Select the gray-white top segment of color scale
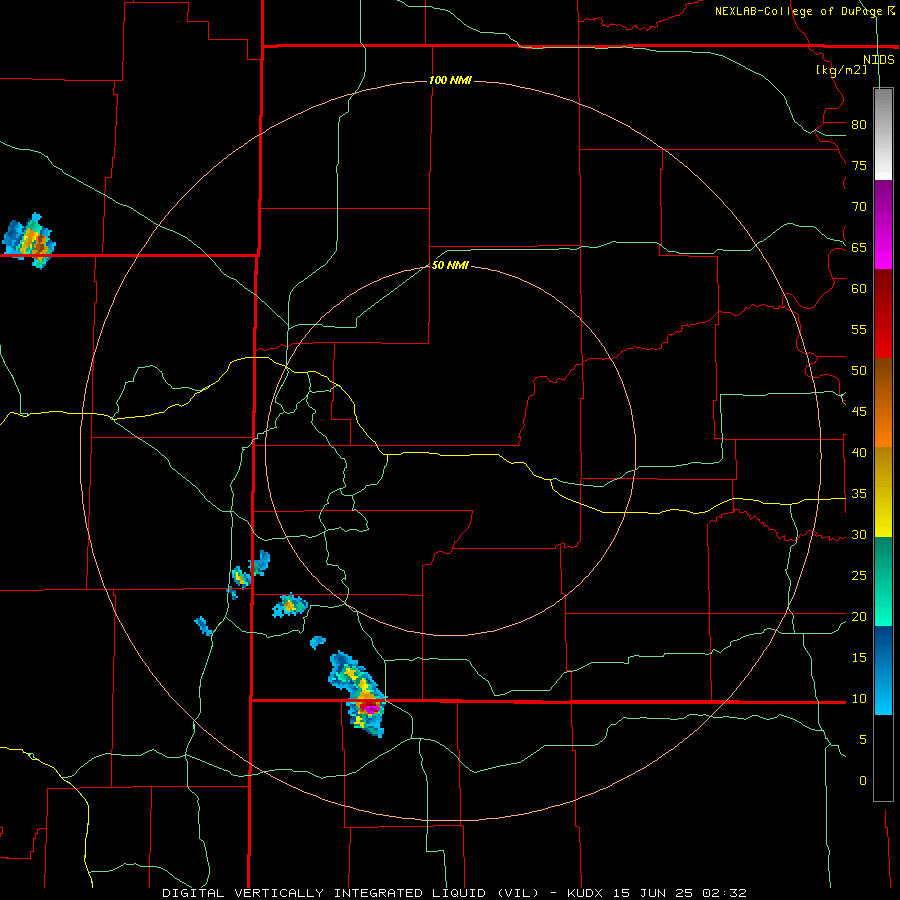The width and height of the screenshot is (900, 900). click(883, 134)
